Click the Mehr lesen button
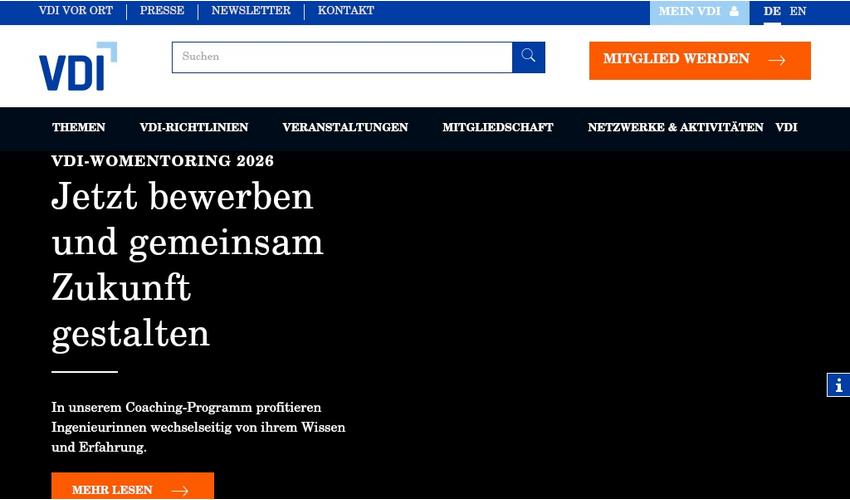The image size is (850, 500). tap(133, 486)
